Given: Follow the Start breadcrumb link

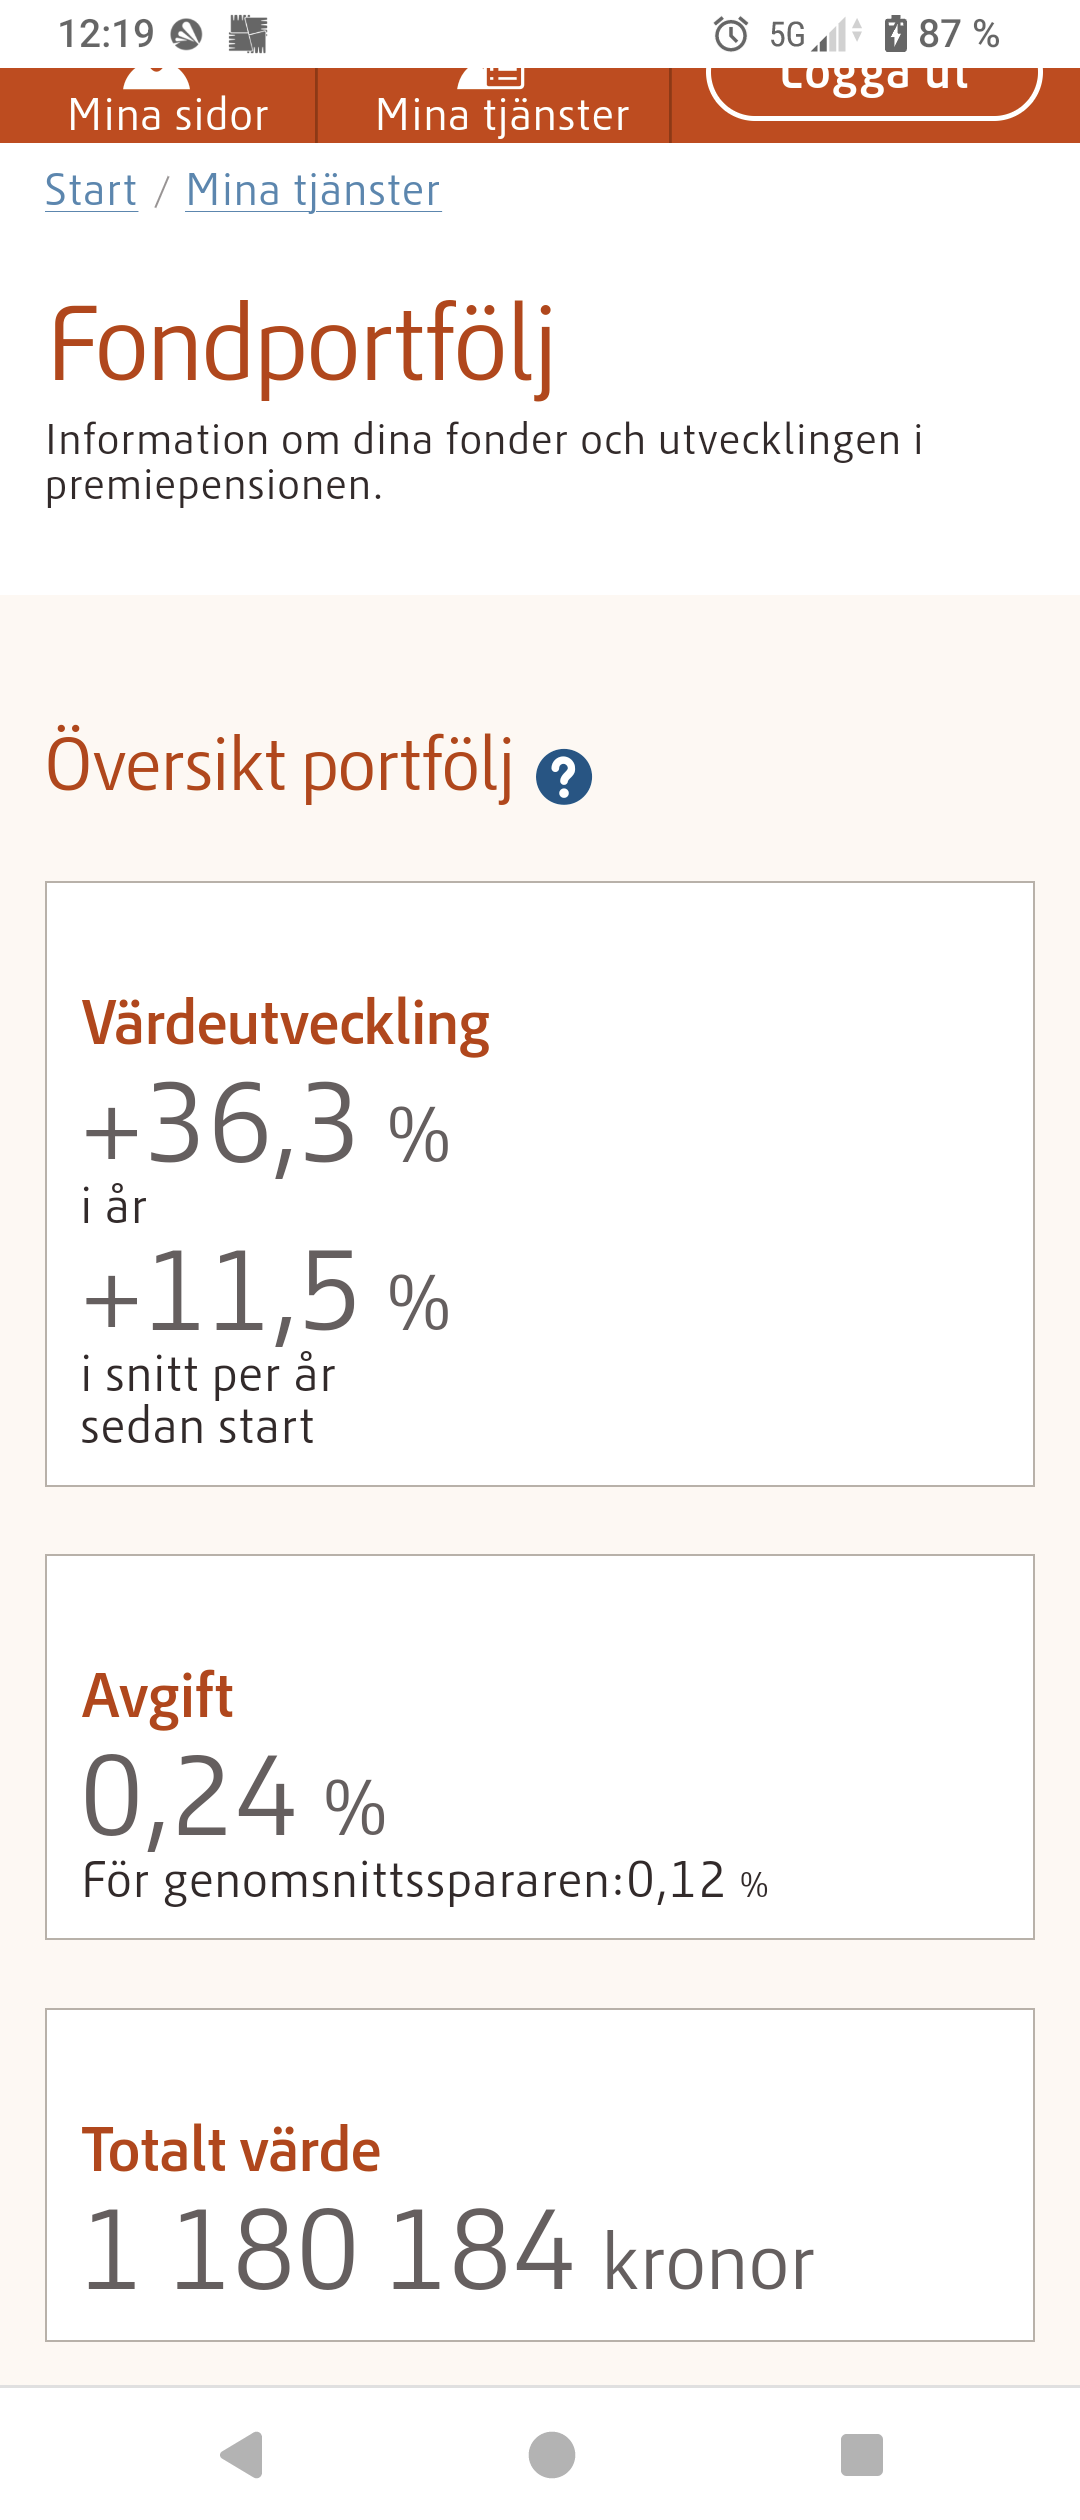Looking at the screenshot, I should coord(91,190).
